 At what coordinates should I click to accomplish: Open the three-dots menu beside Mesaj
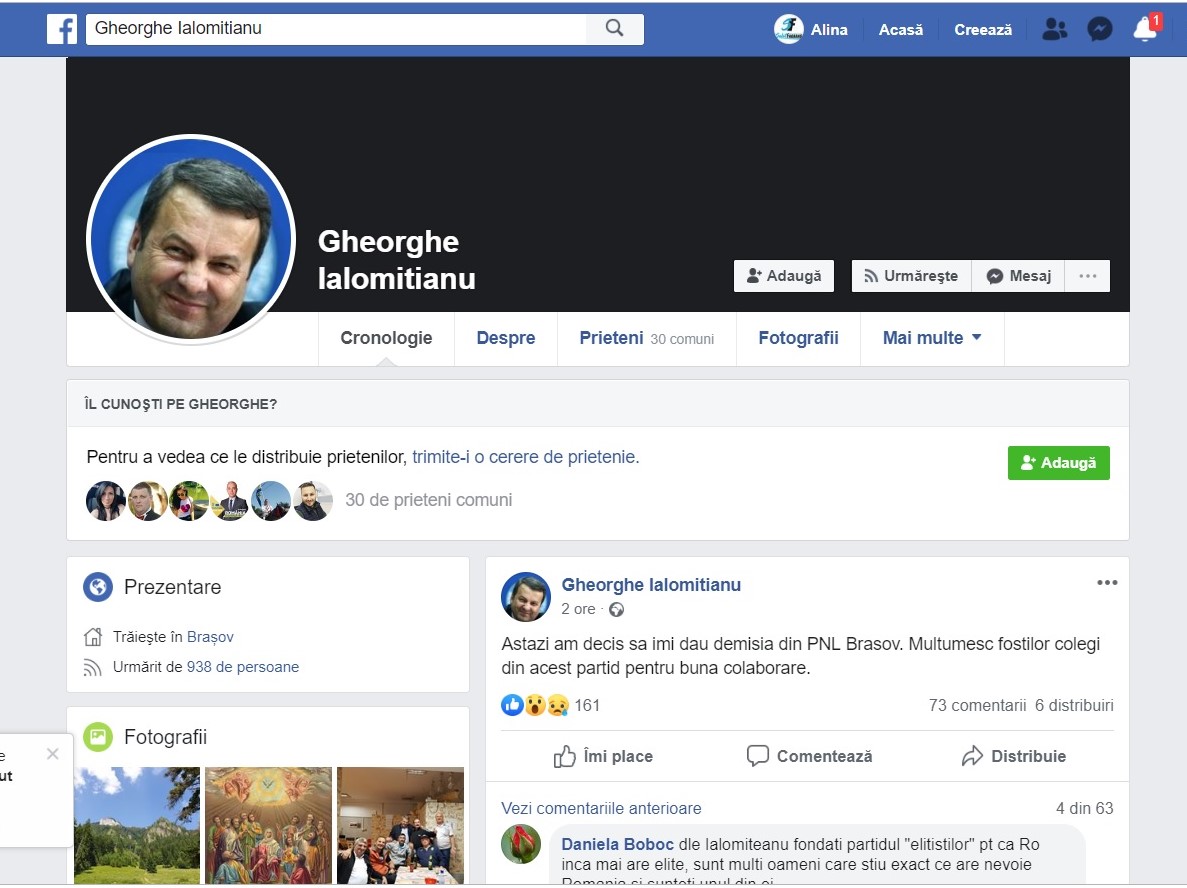(1087, 276)
